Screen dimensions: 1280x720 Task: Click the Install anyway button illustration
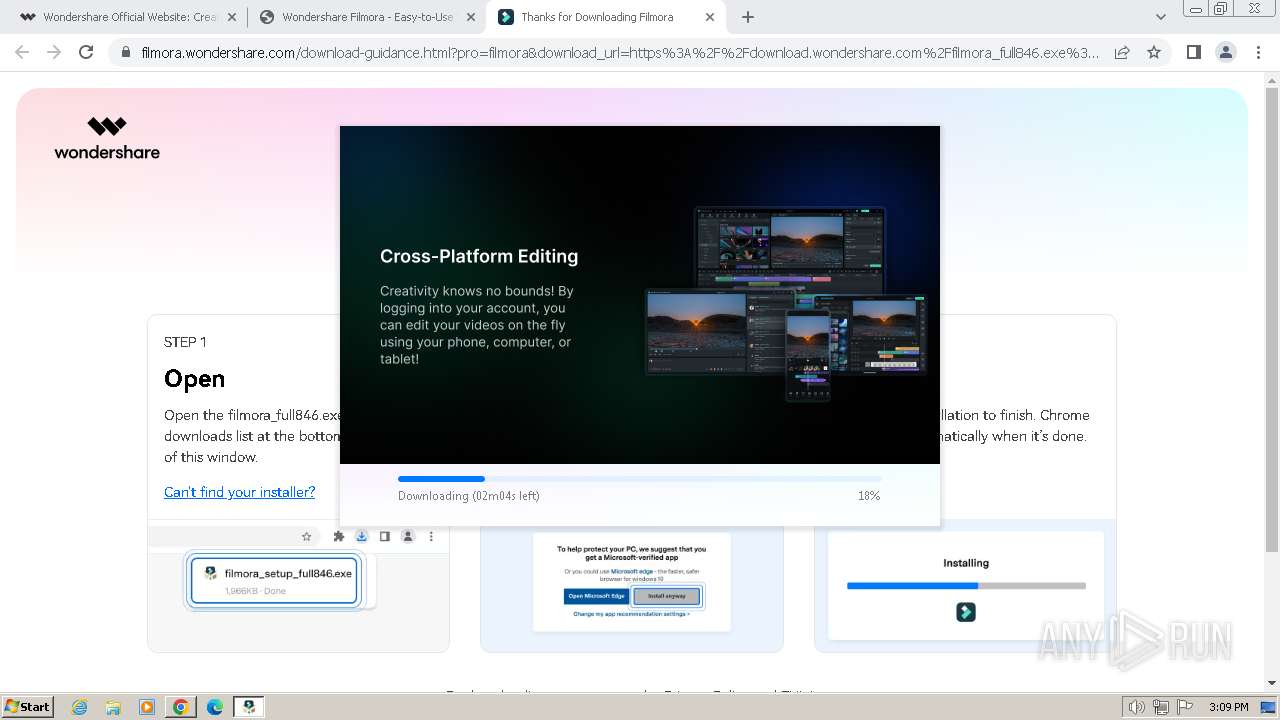(667, 596)
